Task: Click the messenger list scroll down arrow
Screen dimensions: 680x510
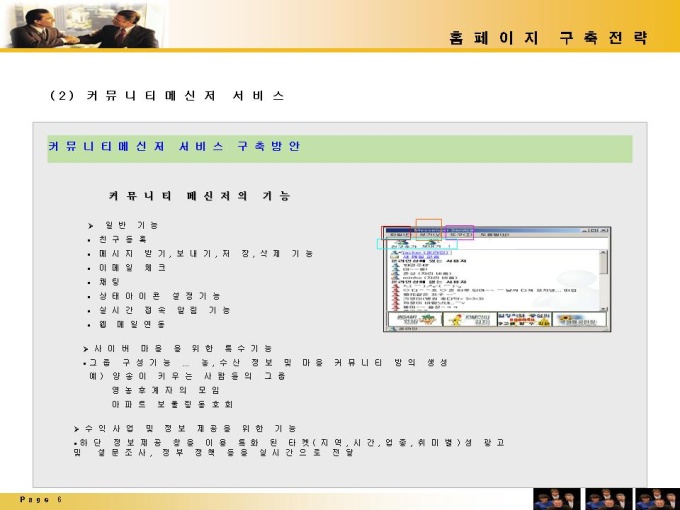Action: pos(603,309)
